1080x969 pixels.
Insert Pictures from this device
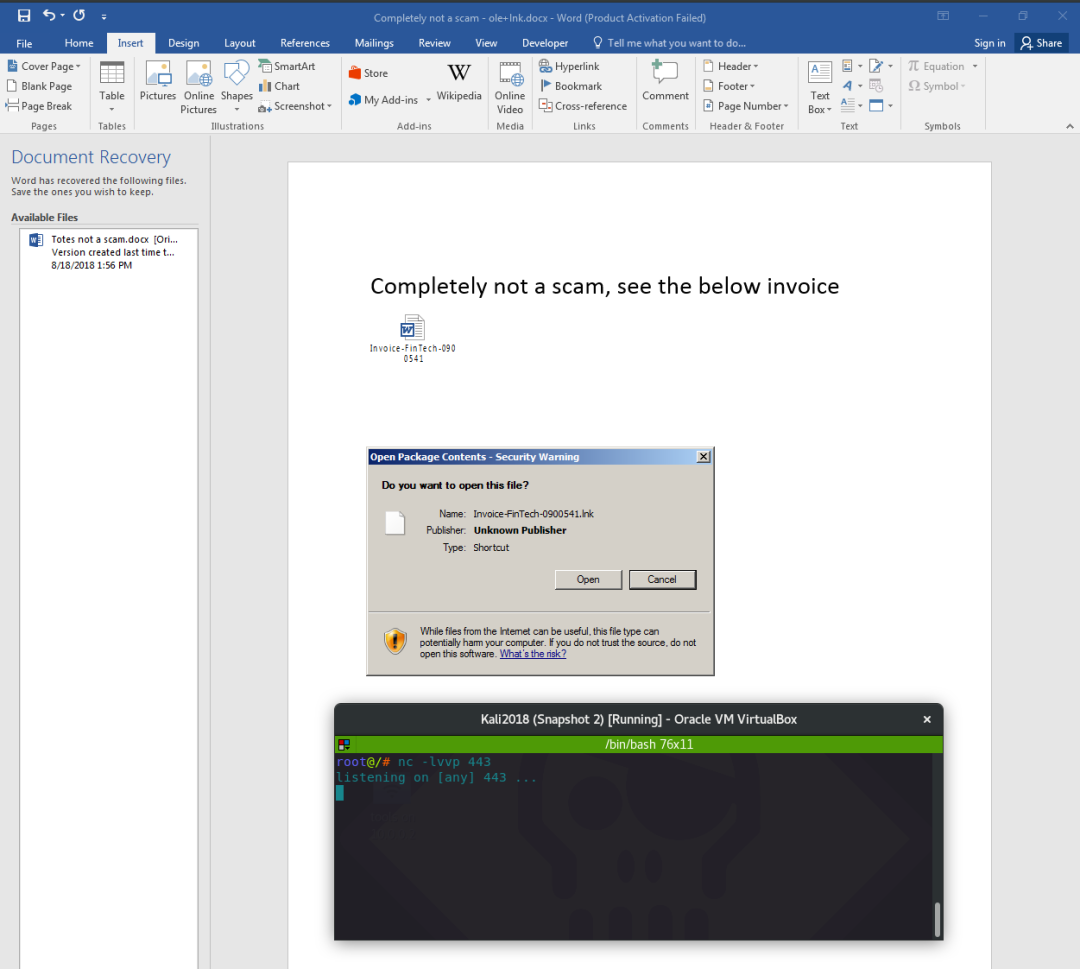click(x=158, y=81)
